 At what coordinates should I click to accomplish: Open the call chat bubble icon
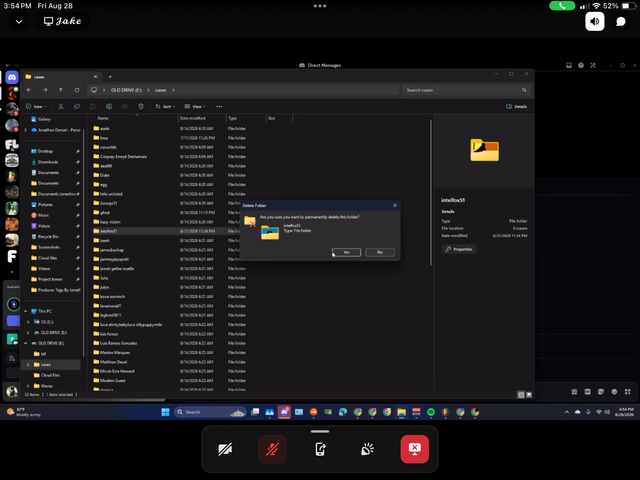tap(620, 21)
